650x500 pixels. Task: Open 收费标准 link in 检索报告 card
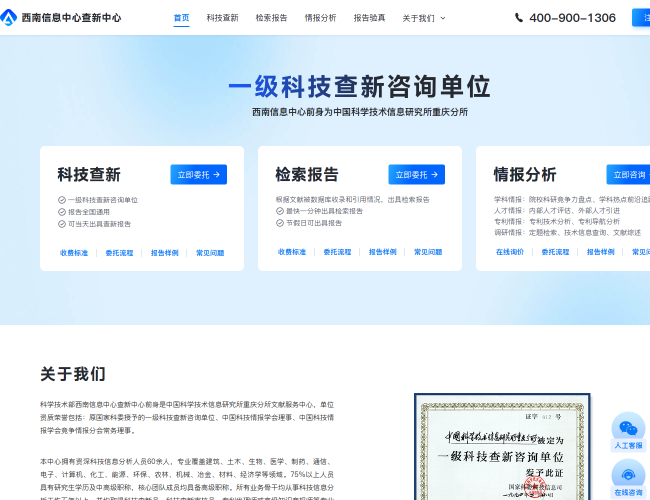[x=292, y=252]
